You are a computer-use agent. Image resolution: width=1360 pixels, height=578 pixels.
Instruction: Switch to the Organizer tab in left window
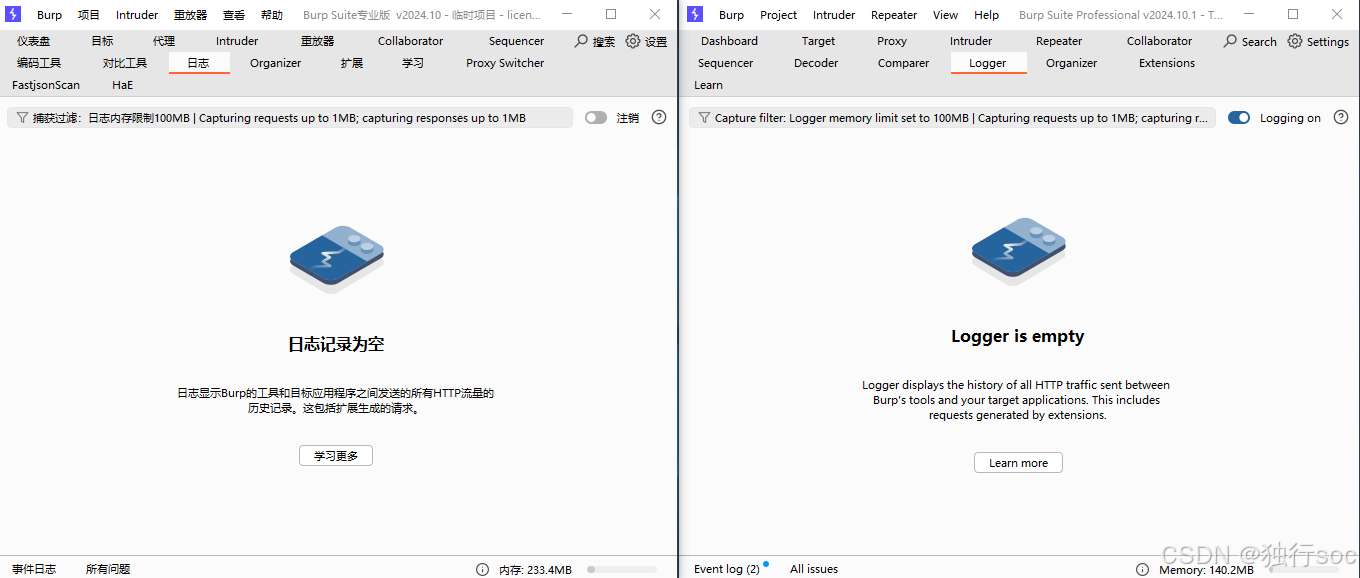[275, 63]
